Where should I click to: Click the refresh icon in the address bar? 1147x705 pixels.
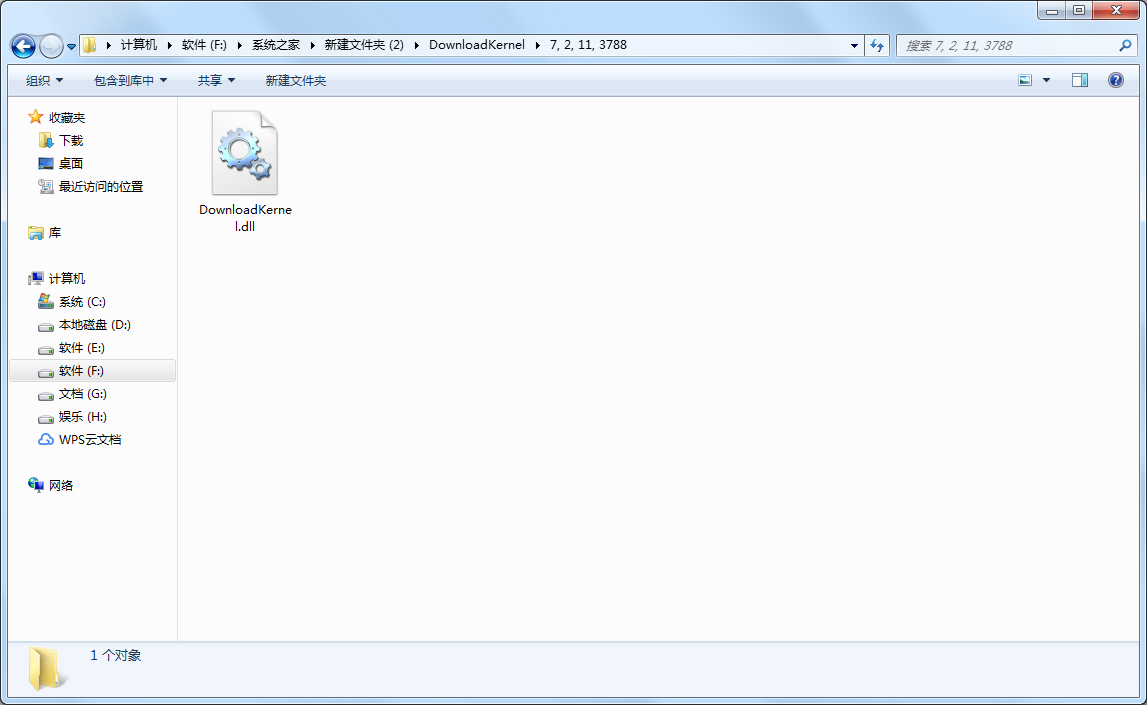[877, 45]
